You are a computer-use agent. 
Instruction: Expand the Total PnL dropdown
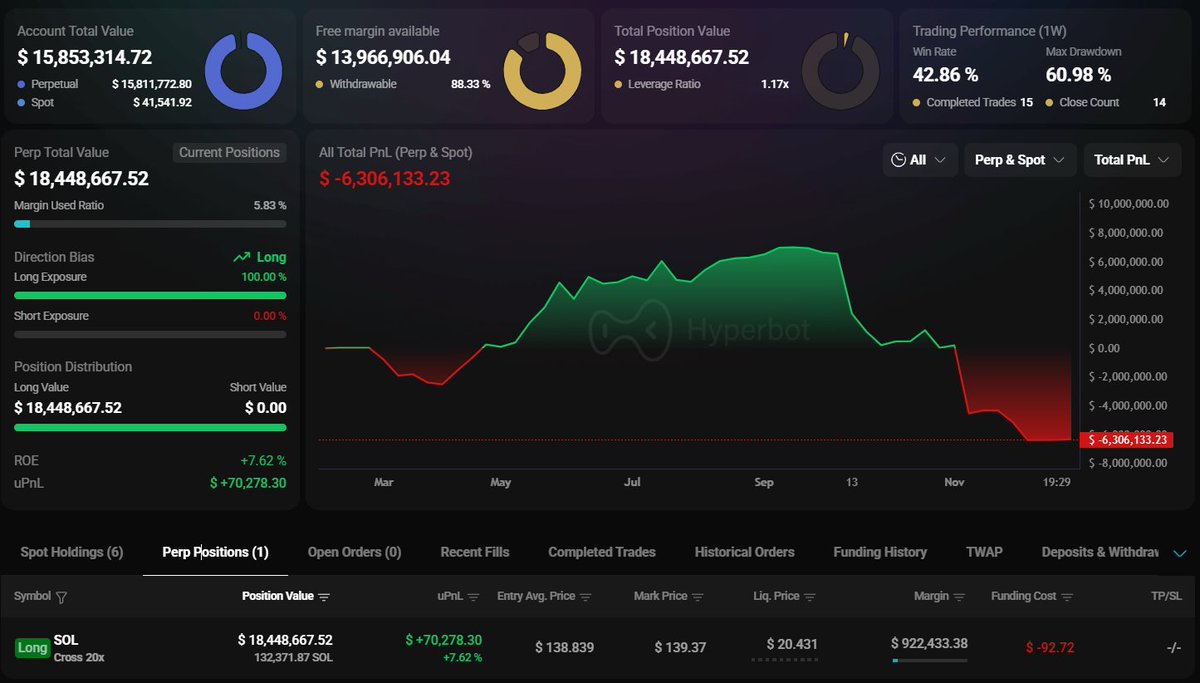(x=1131, y=160)
